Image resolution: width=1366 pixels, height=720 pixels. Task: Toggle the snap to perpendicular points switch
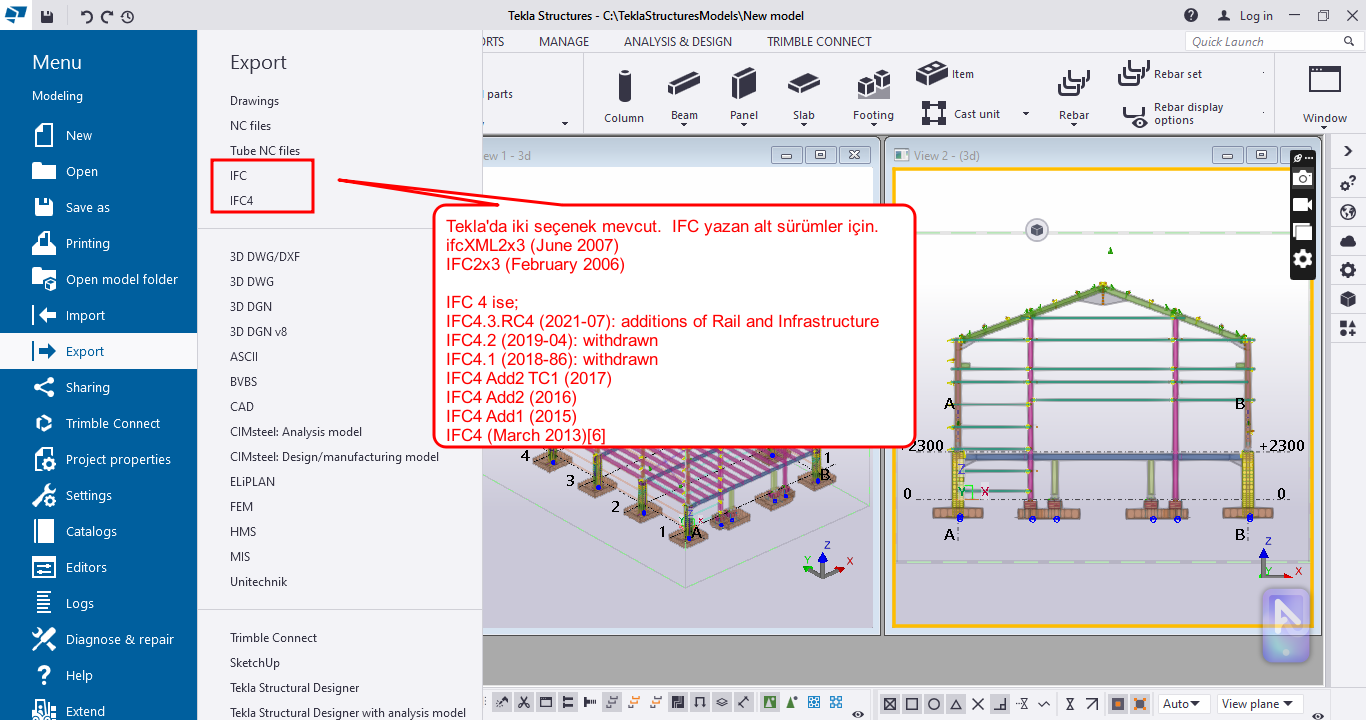[1001, 704]
